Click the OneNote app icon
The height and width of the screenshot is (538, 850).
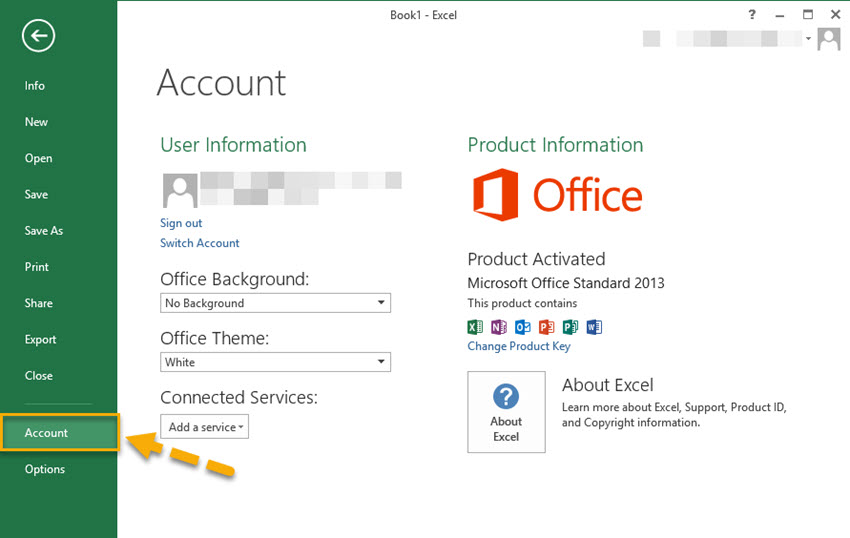click(x=499, y=327)
